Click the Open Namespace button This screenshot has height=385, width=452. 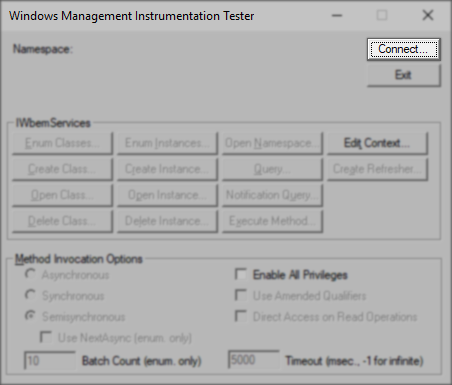(272, 143)
